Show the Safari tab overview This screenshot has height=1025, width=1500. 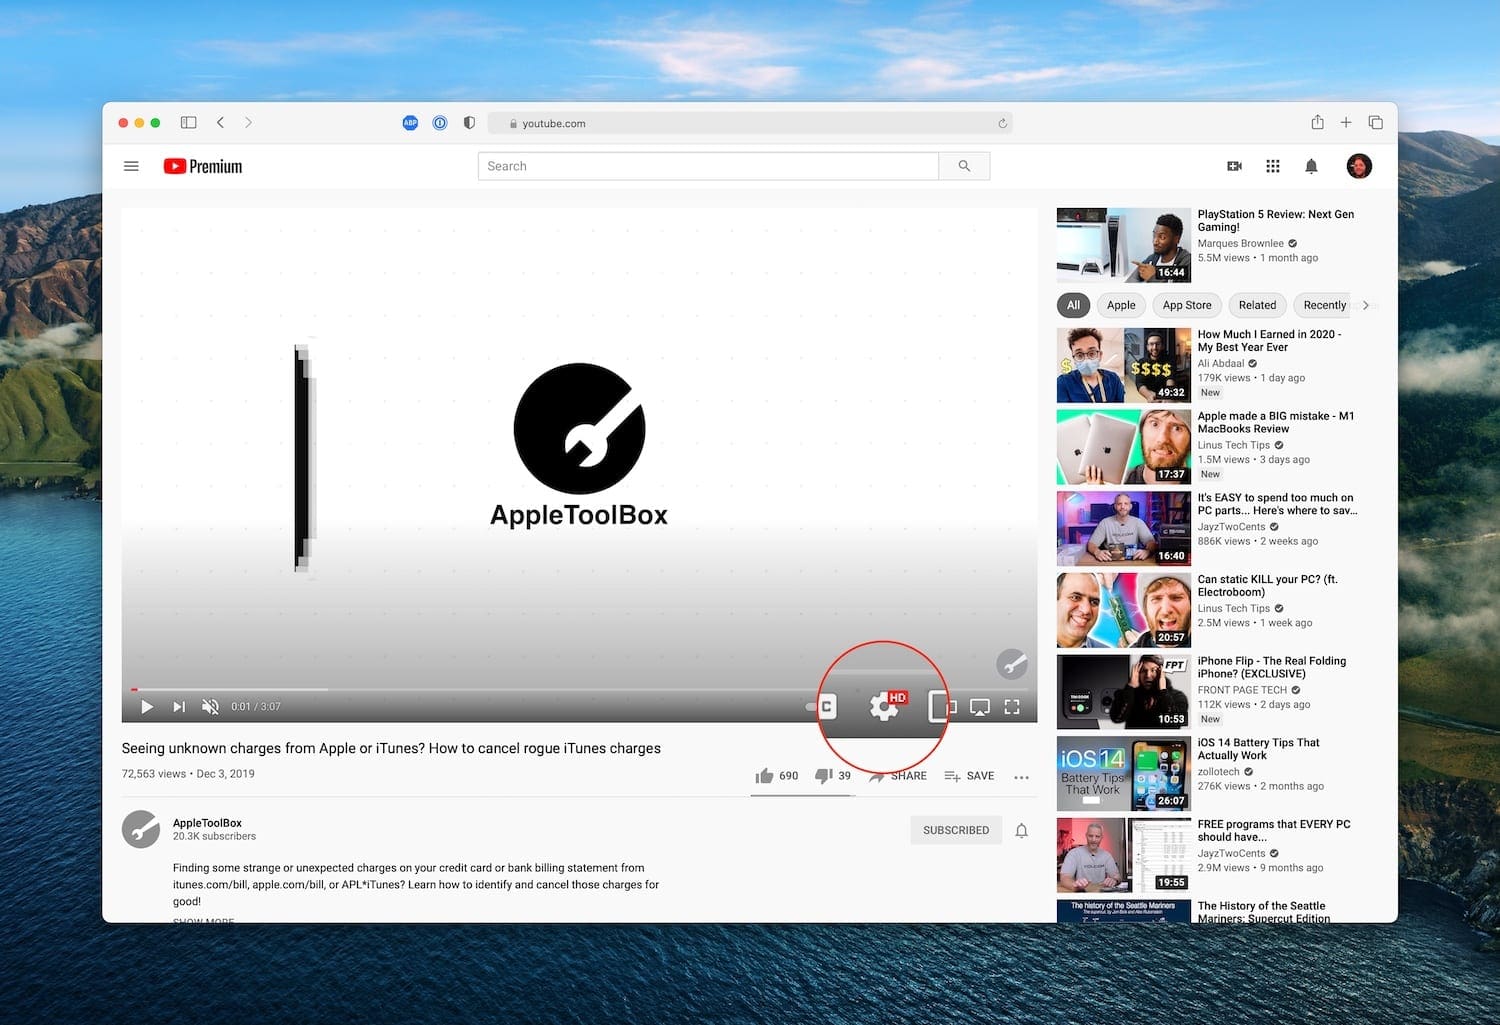[1375, 122]
